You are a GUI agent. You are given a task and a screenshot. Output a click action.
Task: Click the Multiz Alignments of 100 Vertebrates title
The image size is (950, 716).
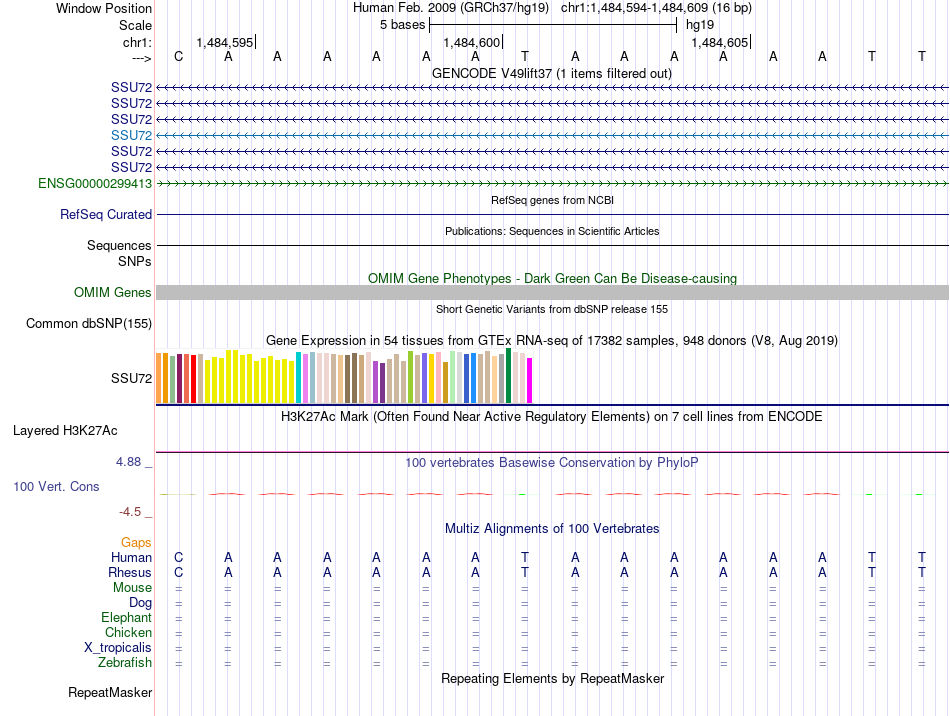(552, 528)
